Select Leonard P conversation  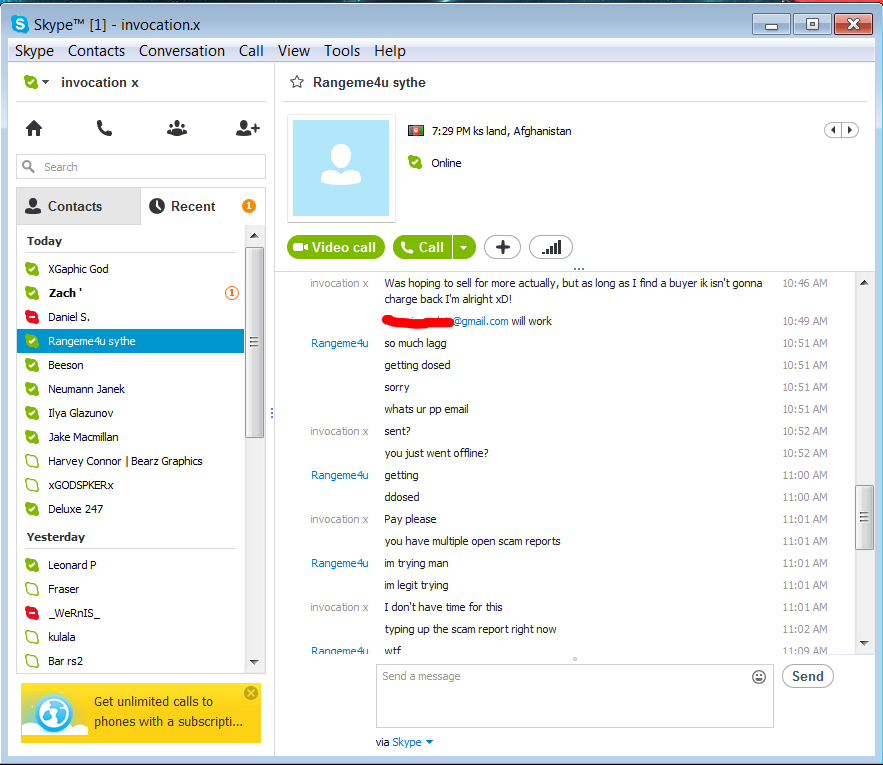131,565
